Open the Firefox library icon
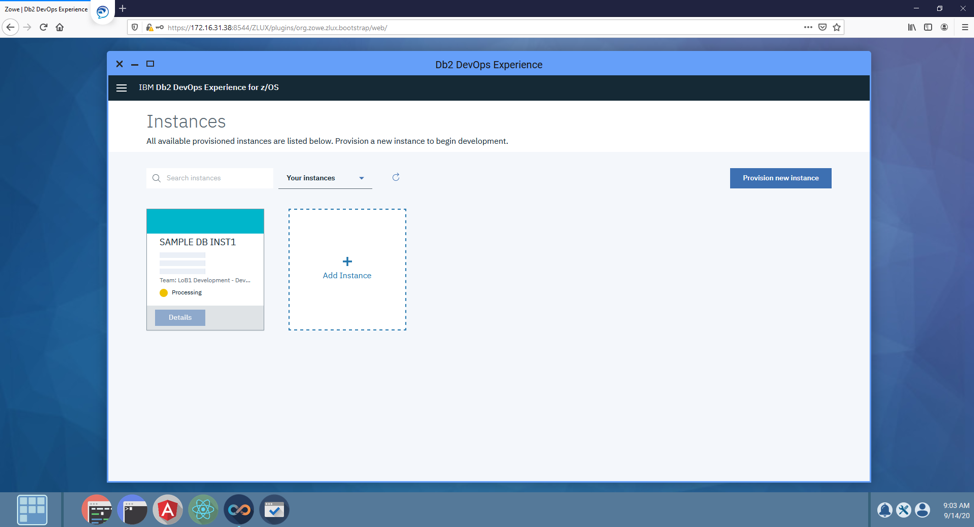 click(912, 27)
